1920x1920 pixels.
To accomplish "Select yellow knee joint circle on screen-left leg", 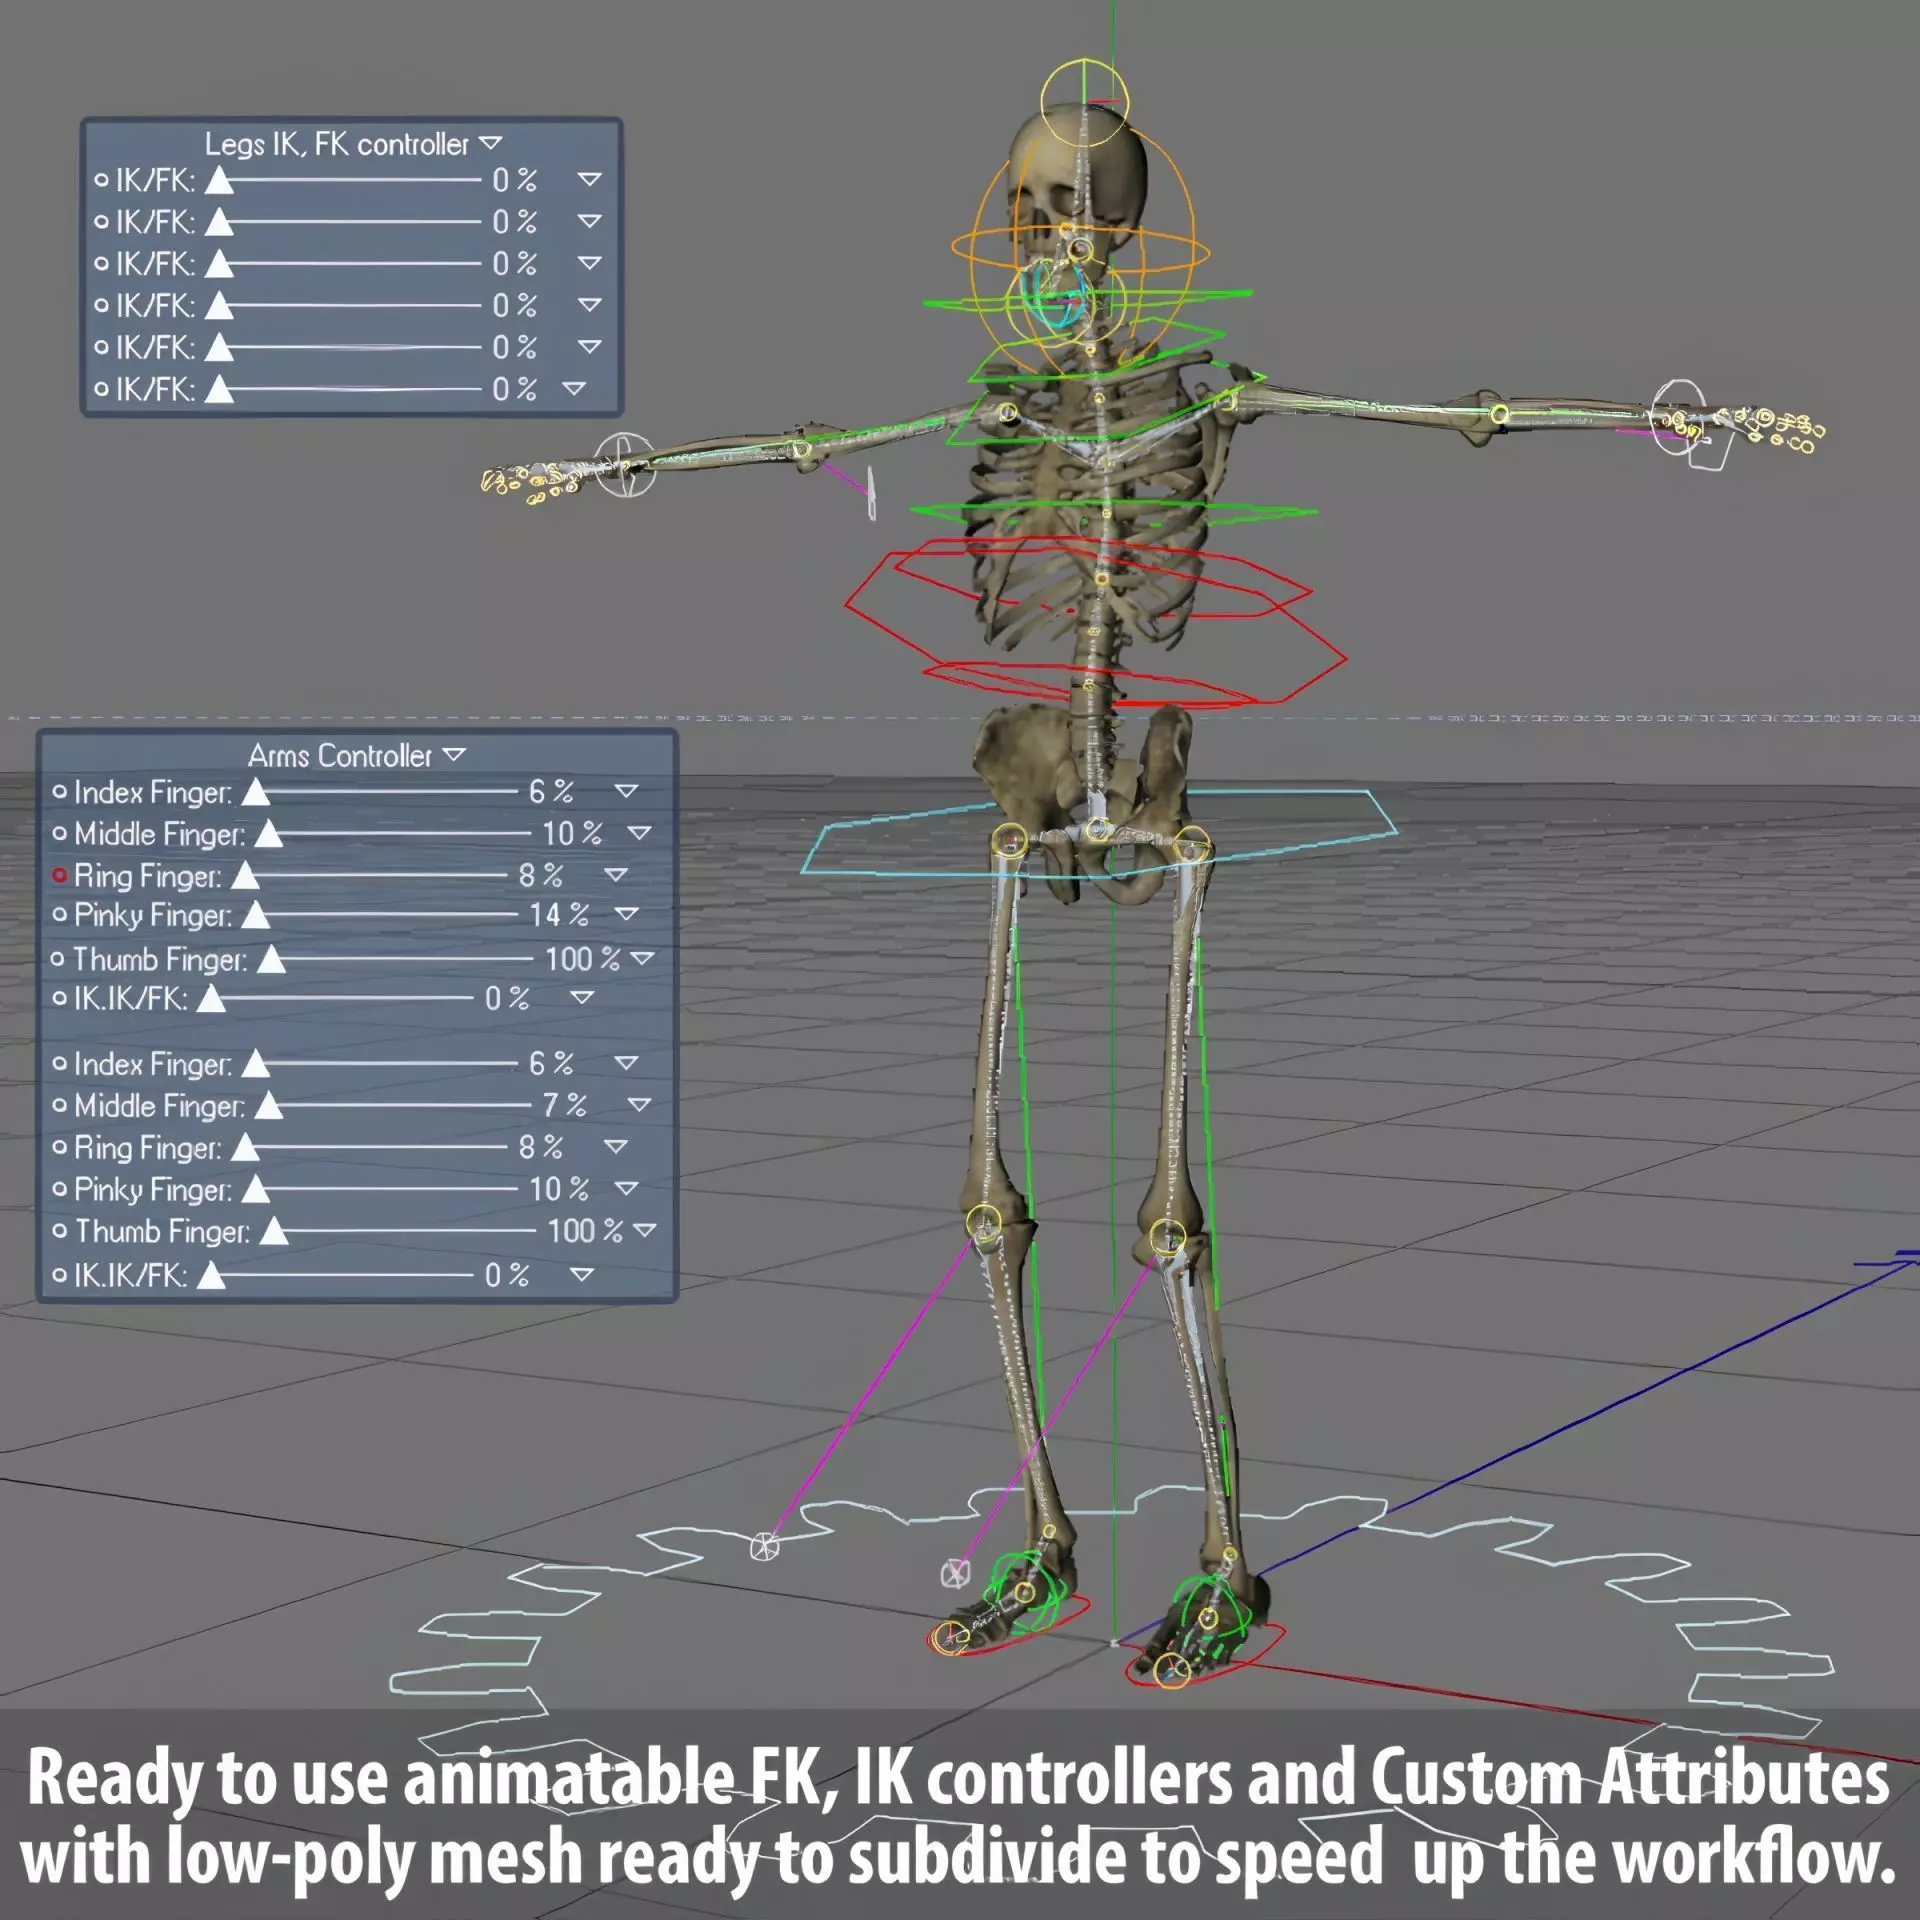I will click(983, 1222).
